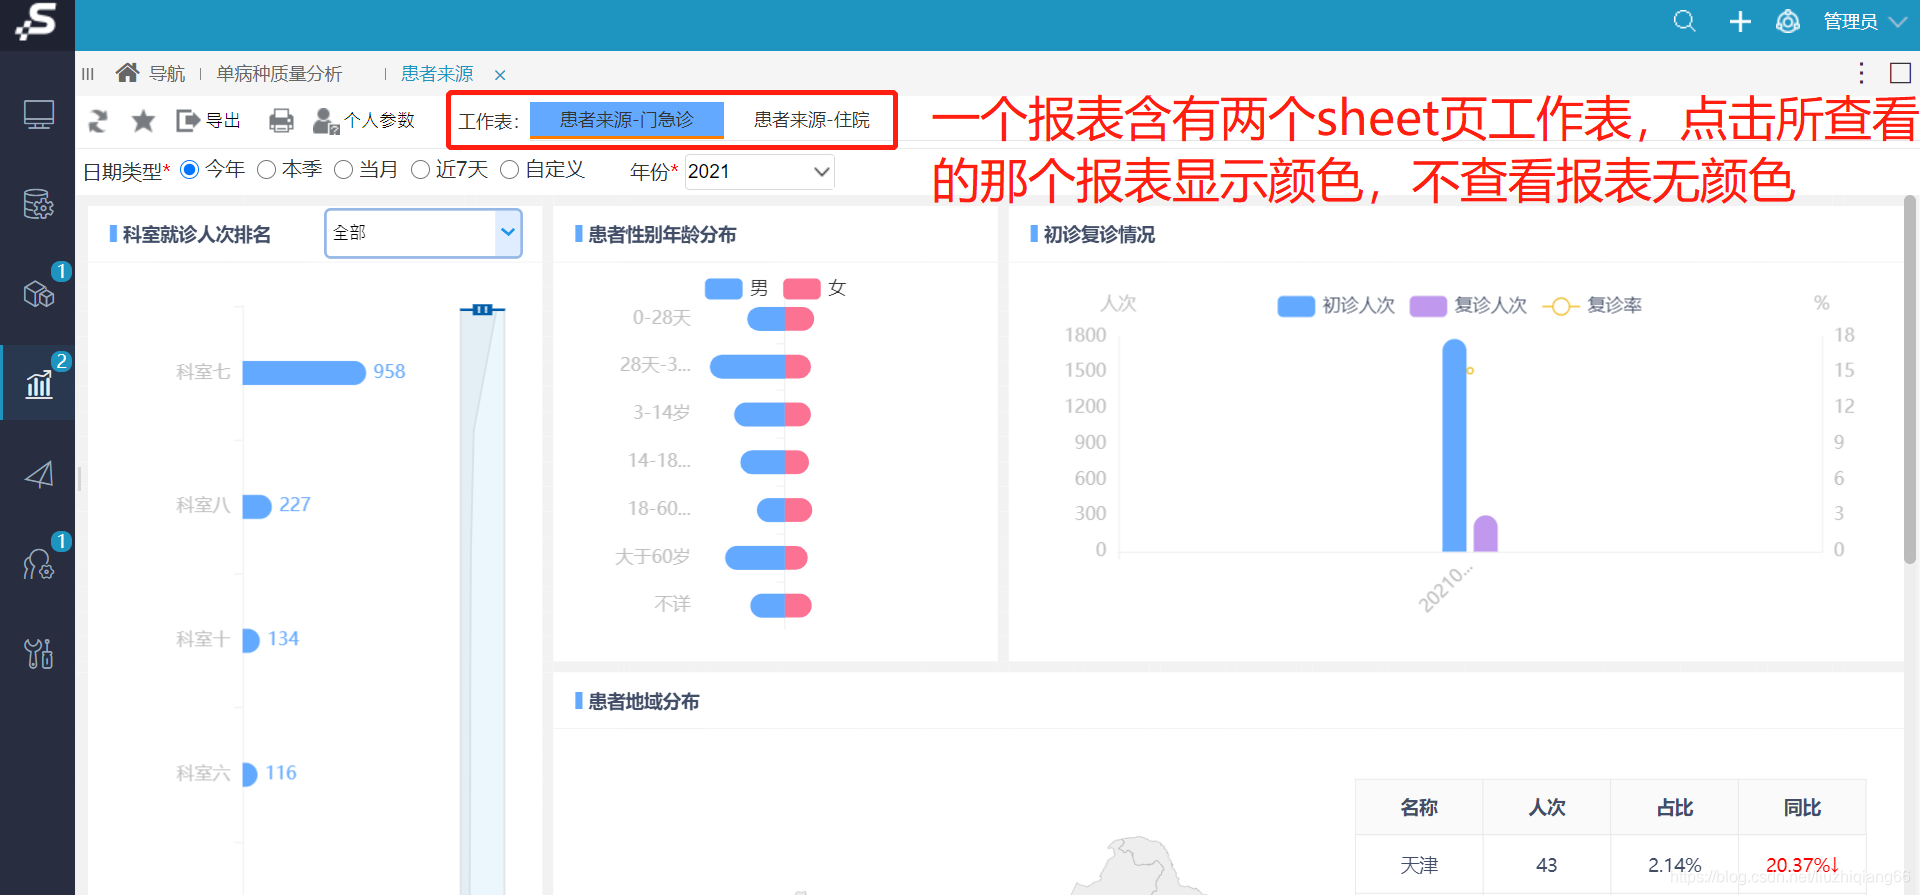Open the 单病种质量分析 tab
This screenshot has width=1920, height=895.
point(279,74)
